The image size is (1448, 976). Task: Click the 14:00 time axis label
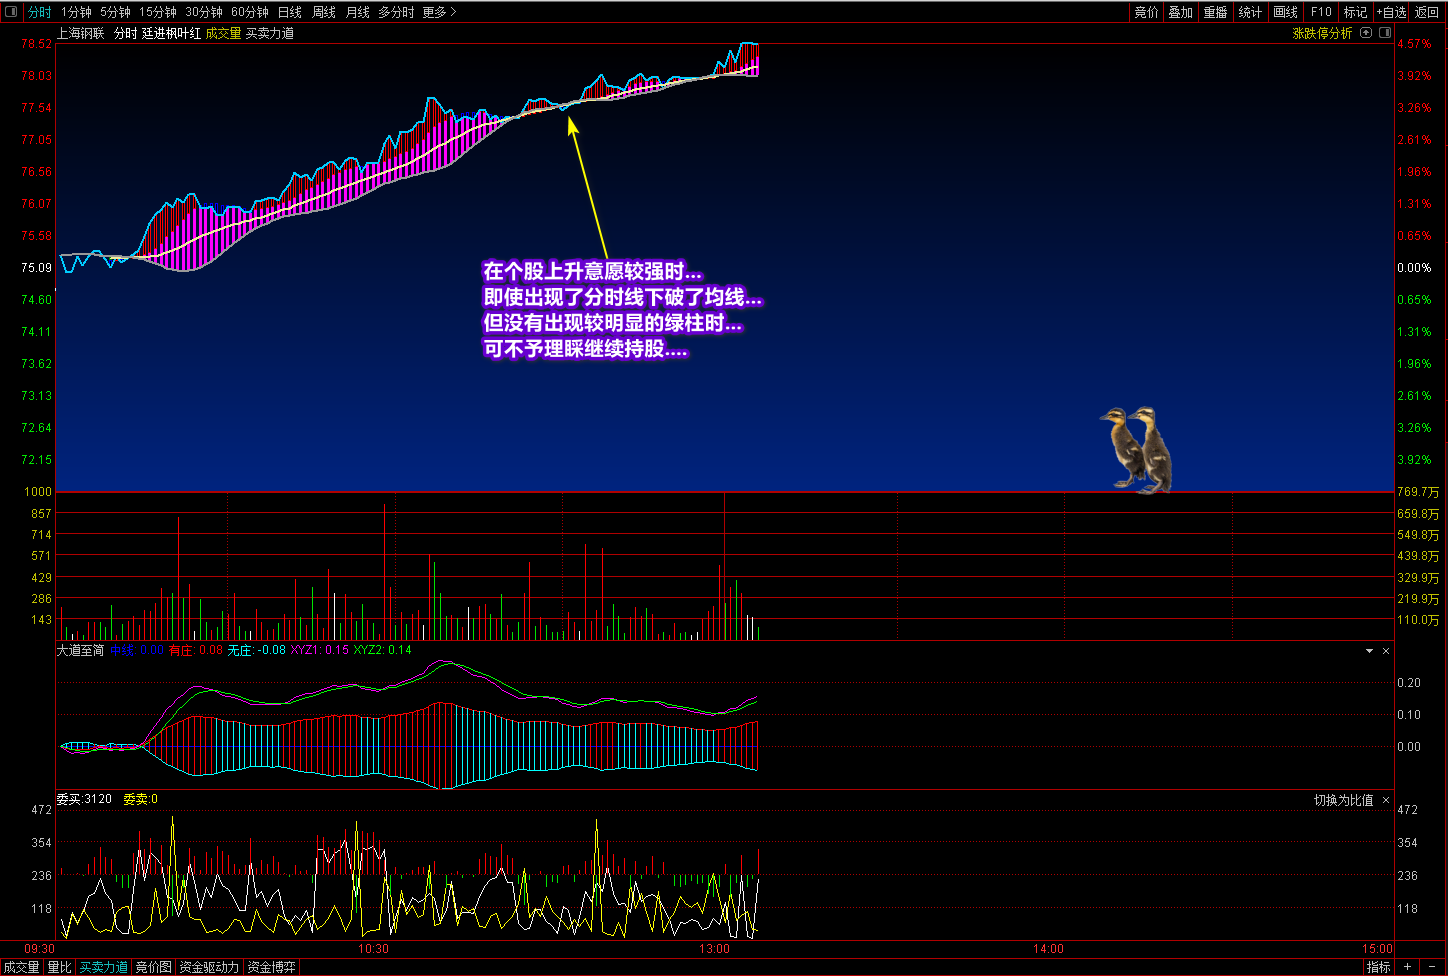pyautogui.click(x=1048, y=949)
